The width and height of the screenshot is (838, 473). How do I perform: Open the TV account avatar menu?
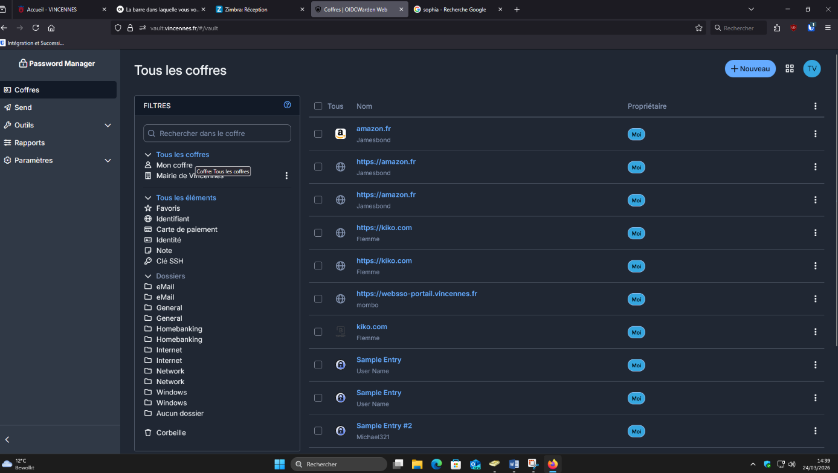pos(812,68)
